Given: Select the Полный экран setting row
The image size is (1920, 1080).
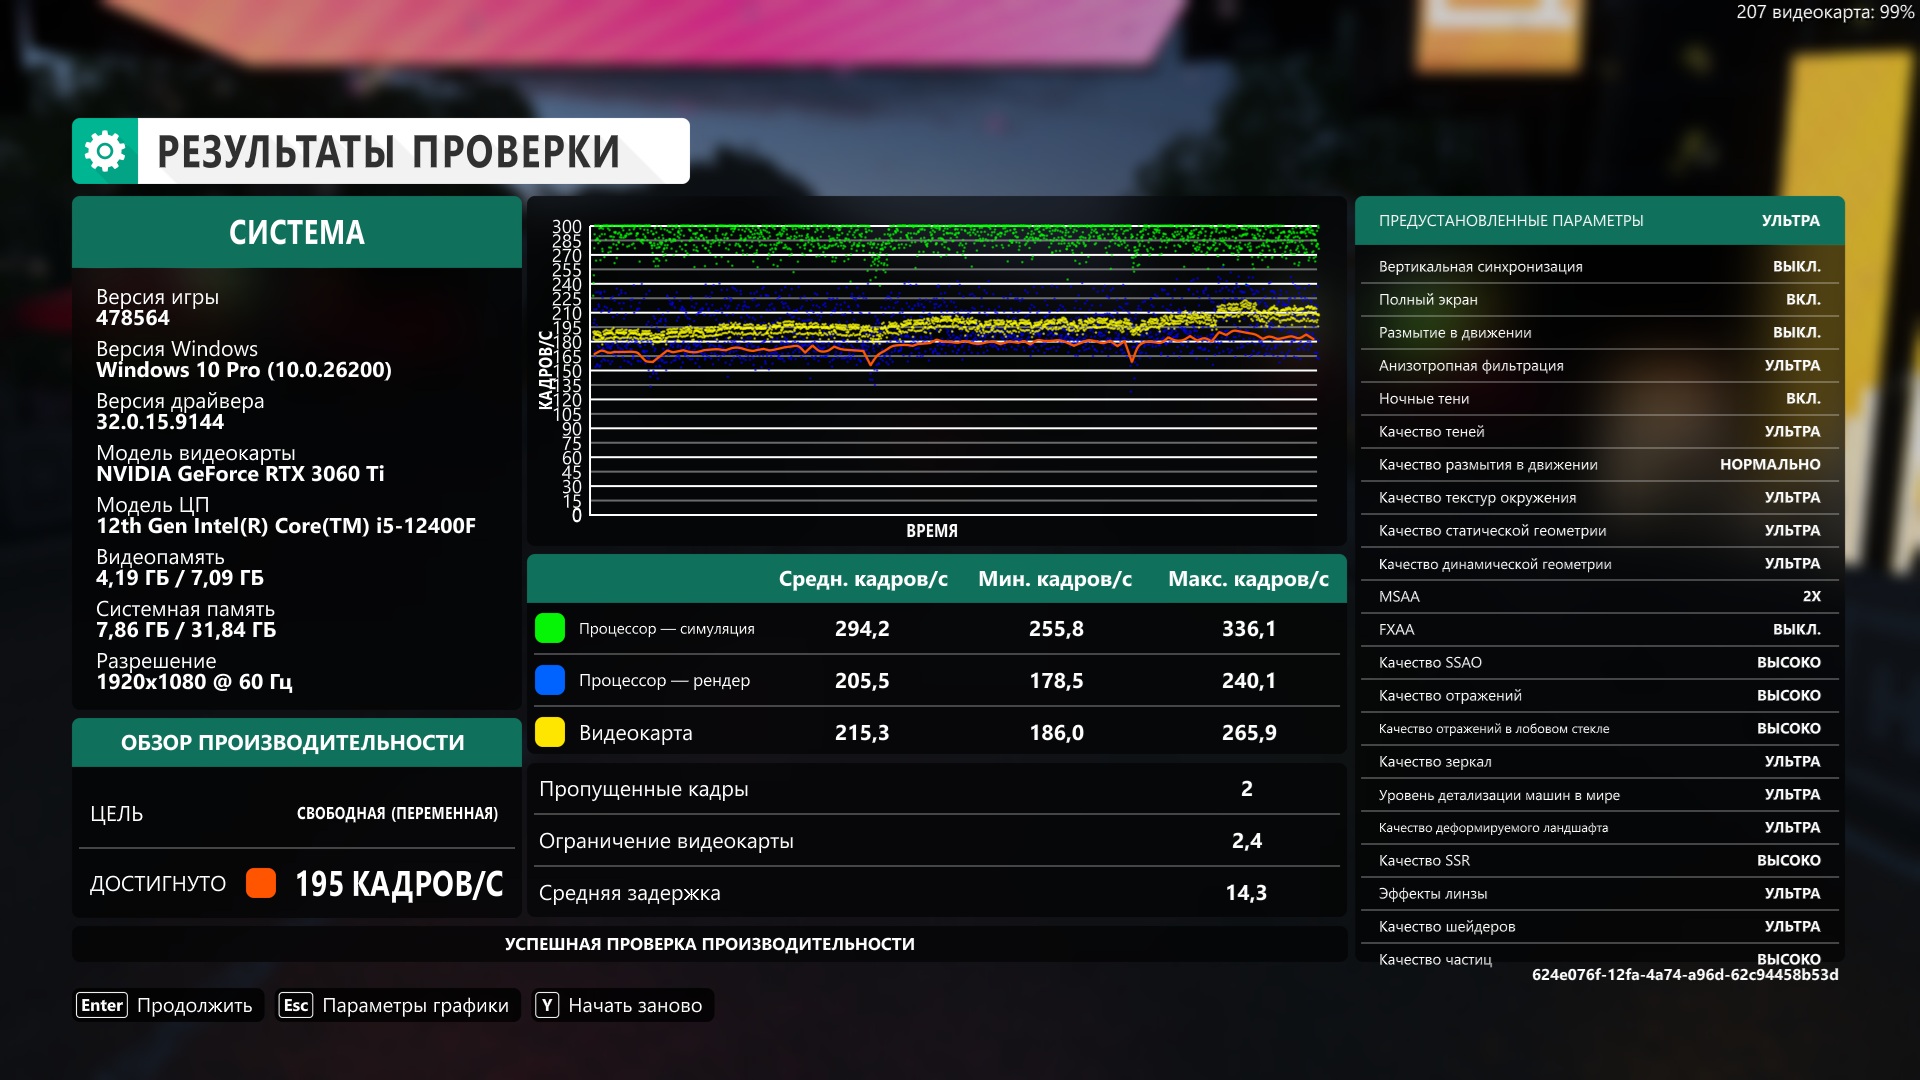Looking at the screenshot, I should pos(1598,300).
